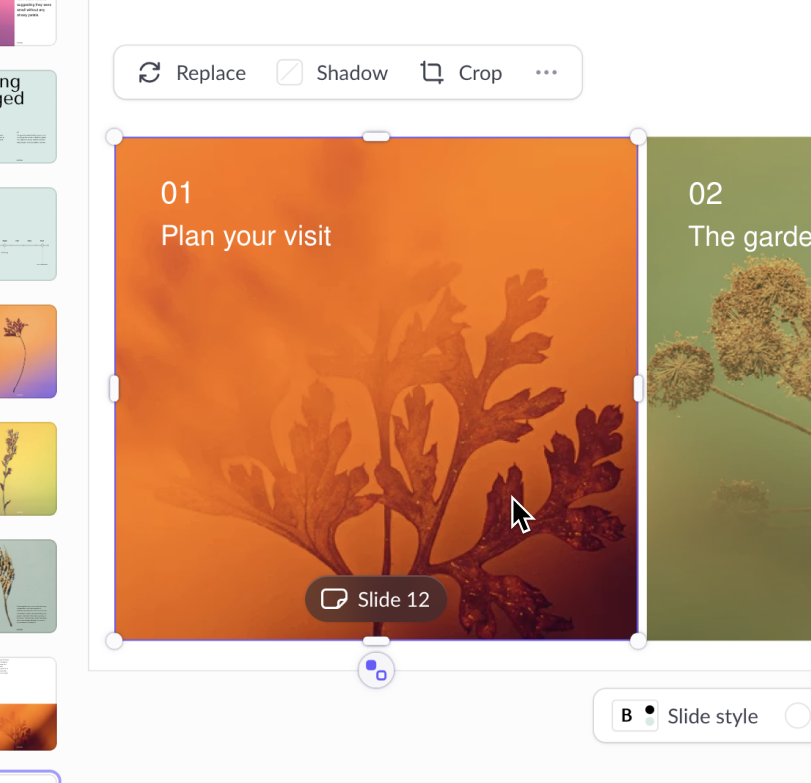Select the green '02 The garden' image

click(x=729, y=388)
